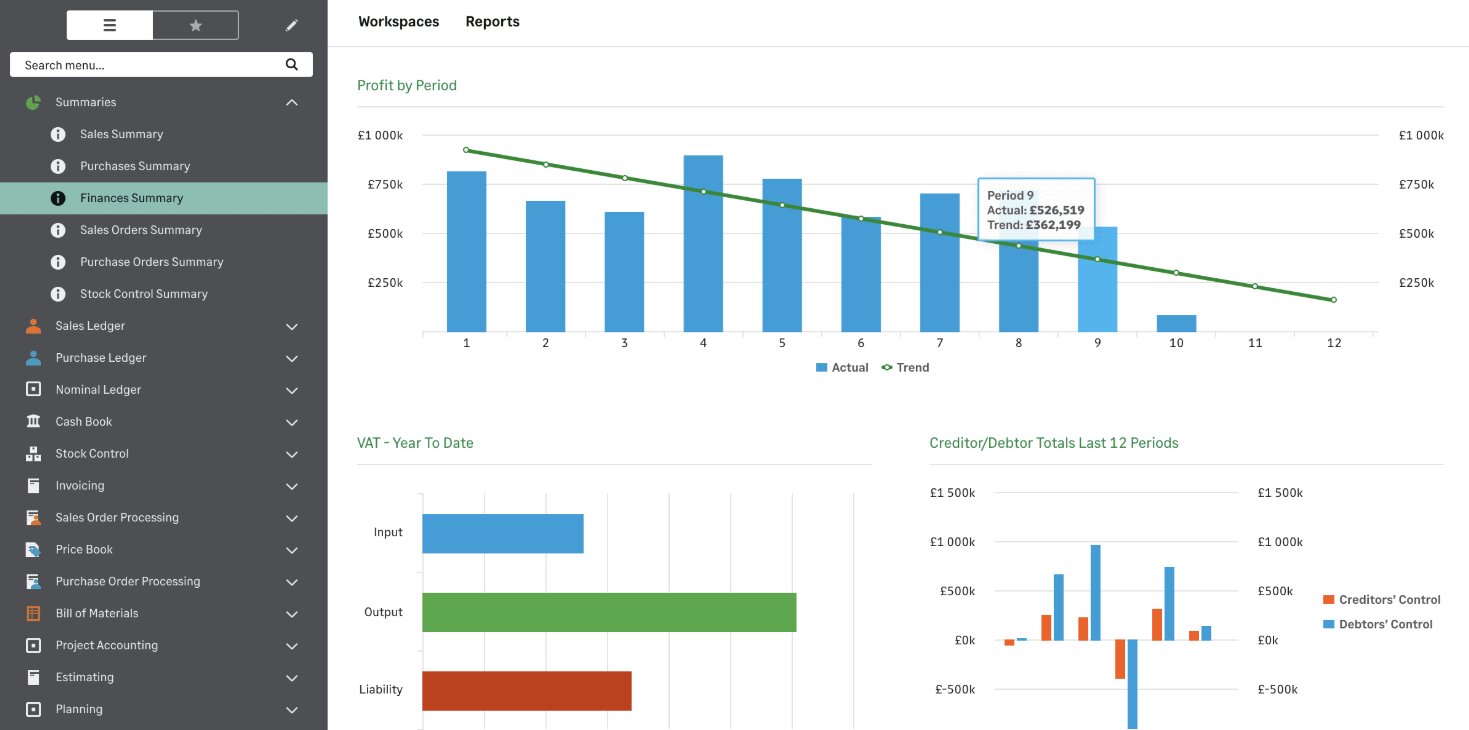
Task: Open Stock Control Summary page
Action: [143, 294]
